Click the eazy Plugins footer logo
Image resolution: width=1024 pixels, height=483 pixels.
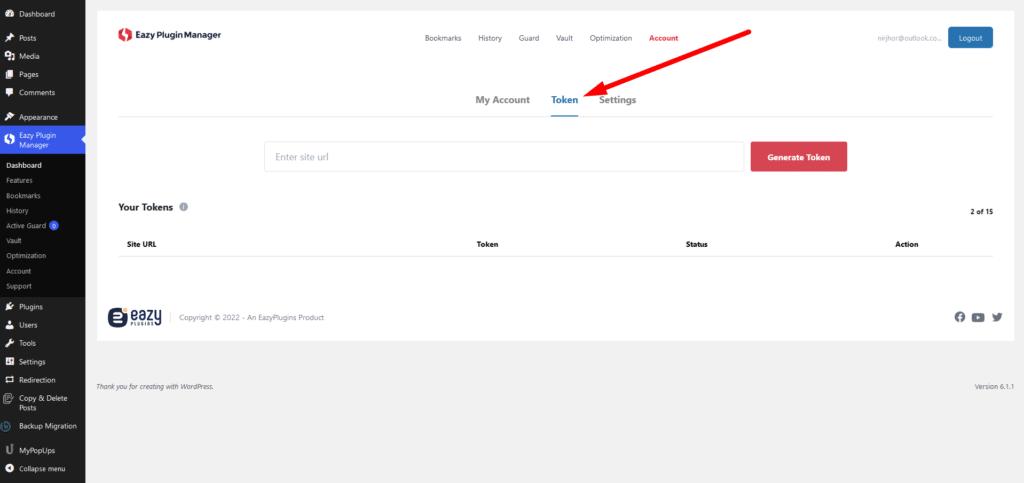coord(135,317)
